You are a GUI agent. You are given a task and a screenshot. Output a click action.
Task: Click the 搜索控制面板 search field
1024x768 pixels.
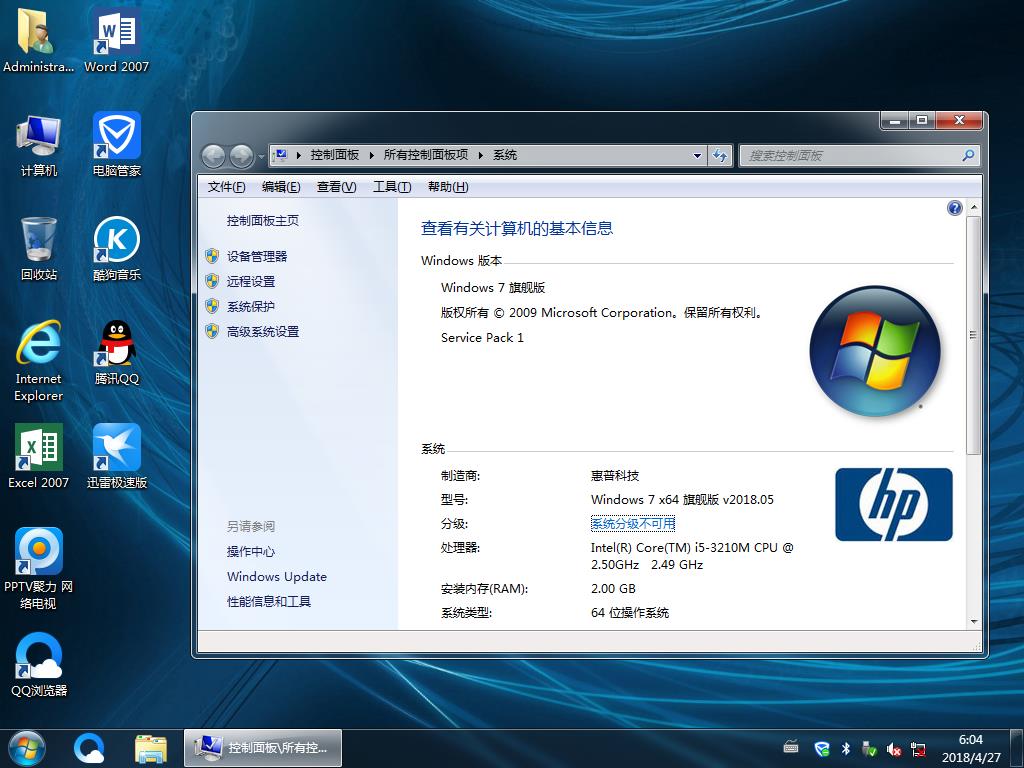coord(850,156)
